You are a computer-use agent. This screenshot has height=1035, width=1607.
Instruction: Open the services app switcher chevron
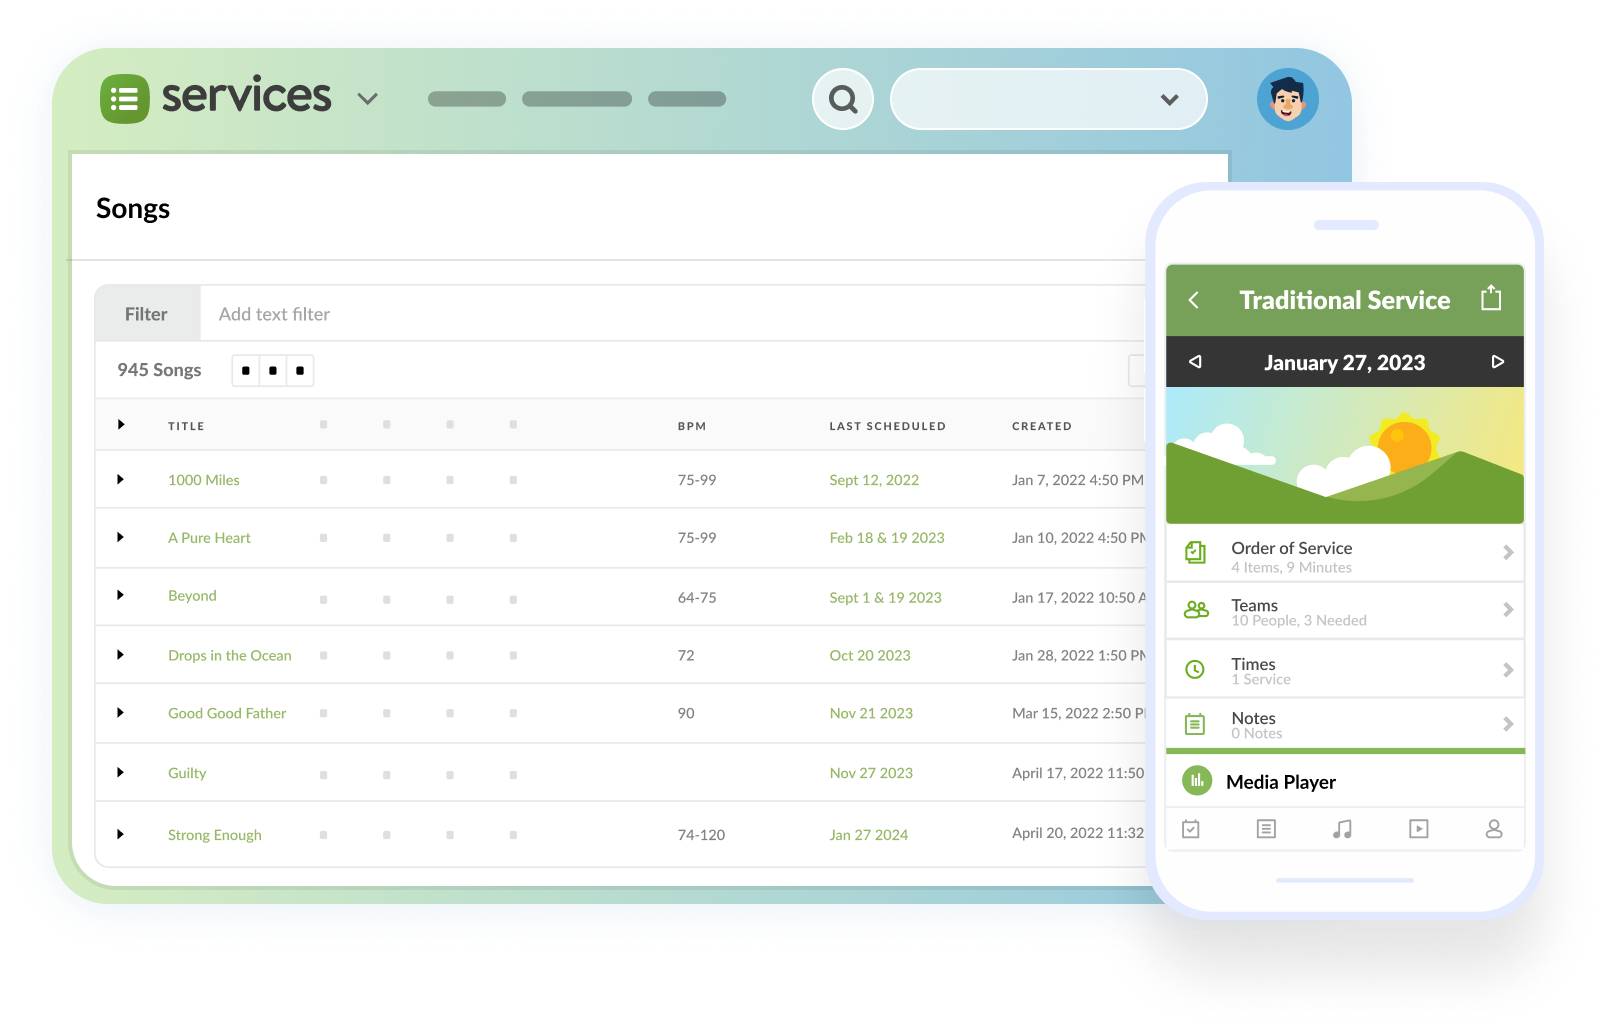(x=368, y=99)
